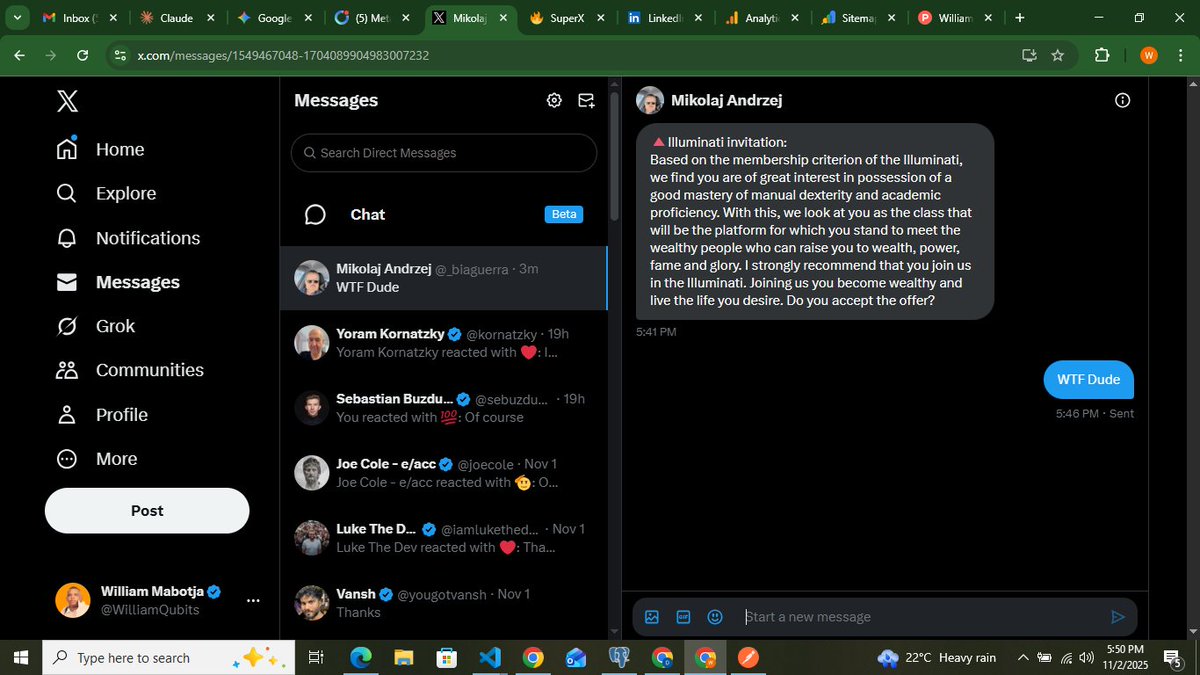Click the Illuminati invitation message bubble
Viewport: 1200px width, 675px height.
tap(815, 222)
